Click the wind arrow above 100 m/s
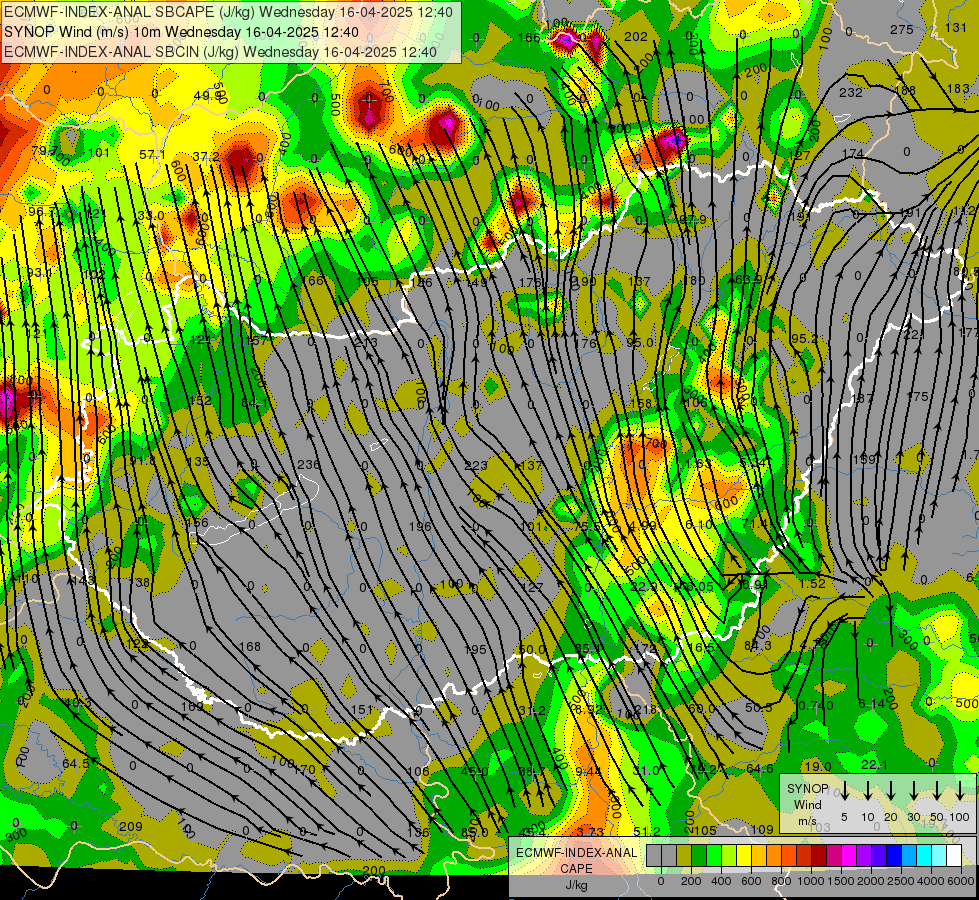This screenshot has height=900, width=979. pyautogui.click(x=960, y=791)
